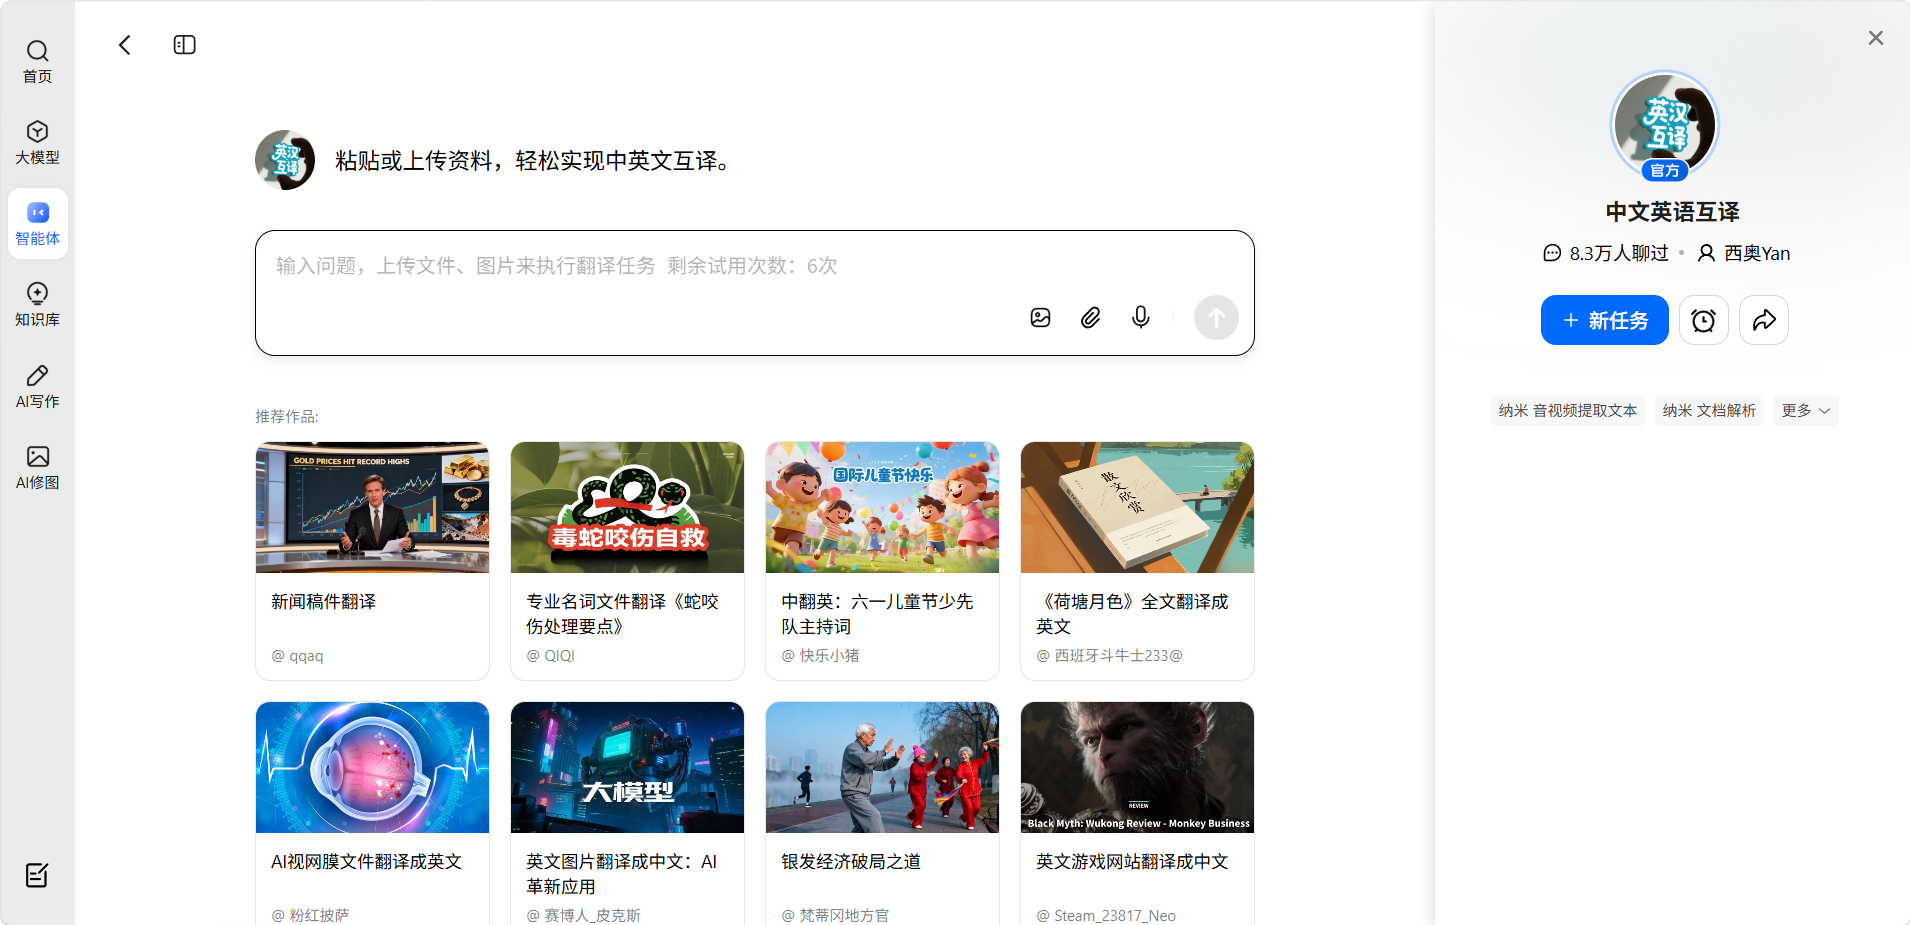Open the 新闻稿件翻译 recommended card
Viewport: 1910px width, 925px height.
pyautogui.click(x=372, y=560)
